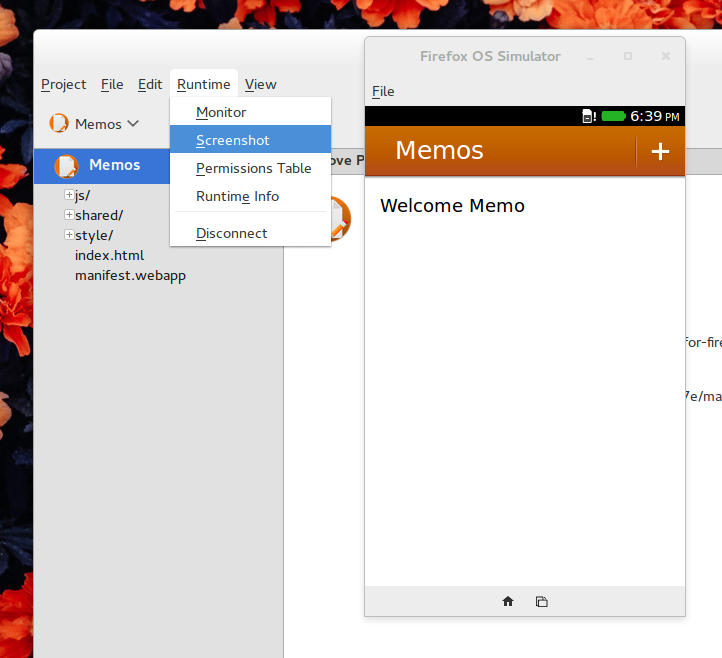Close the Firefox OS Simulator window

click(x=666, y=56)
